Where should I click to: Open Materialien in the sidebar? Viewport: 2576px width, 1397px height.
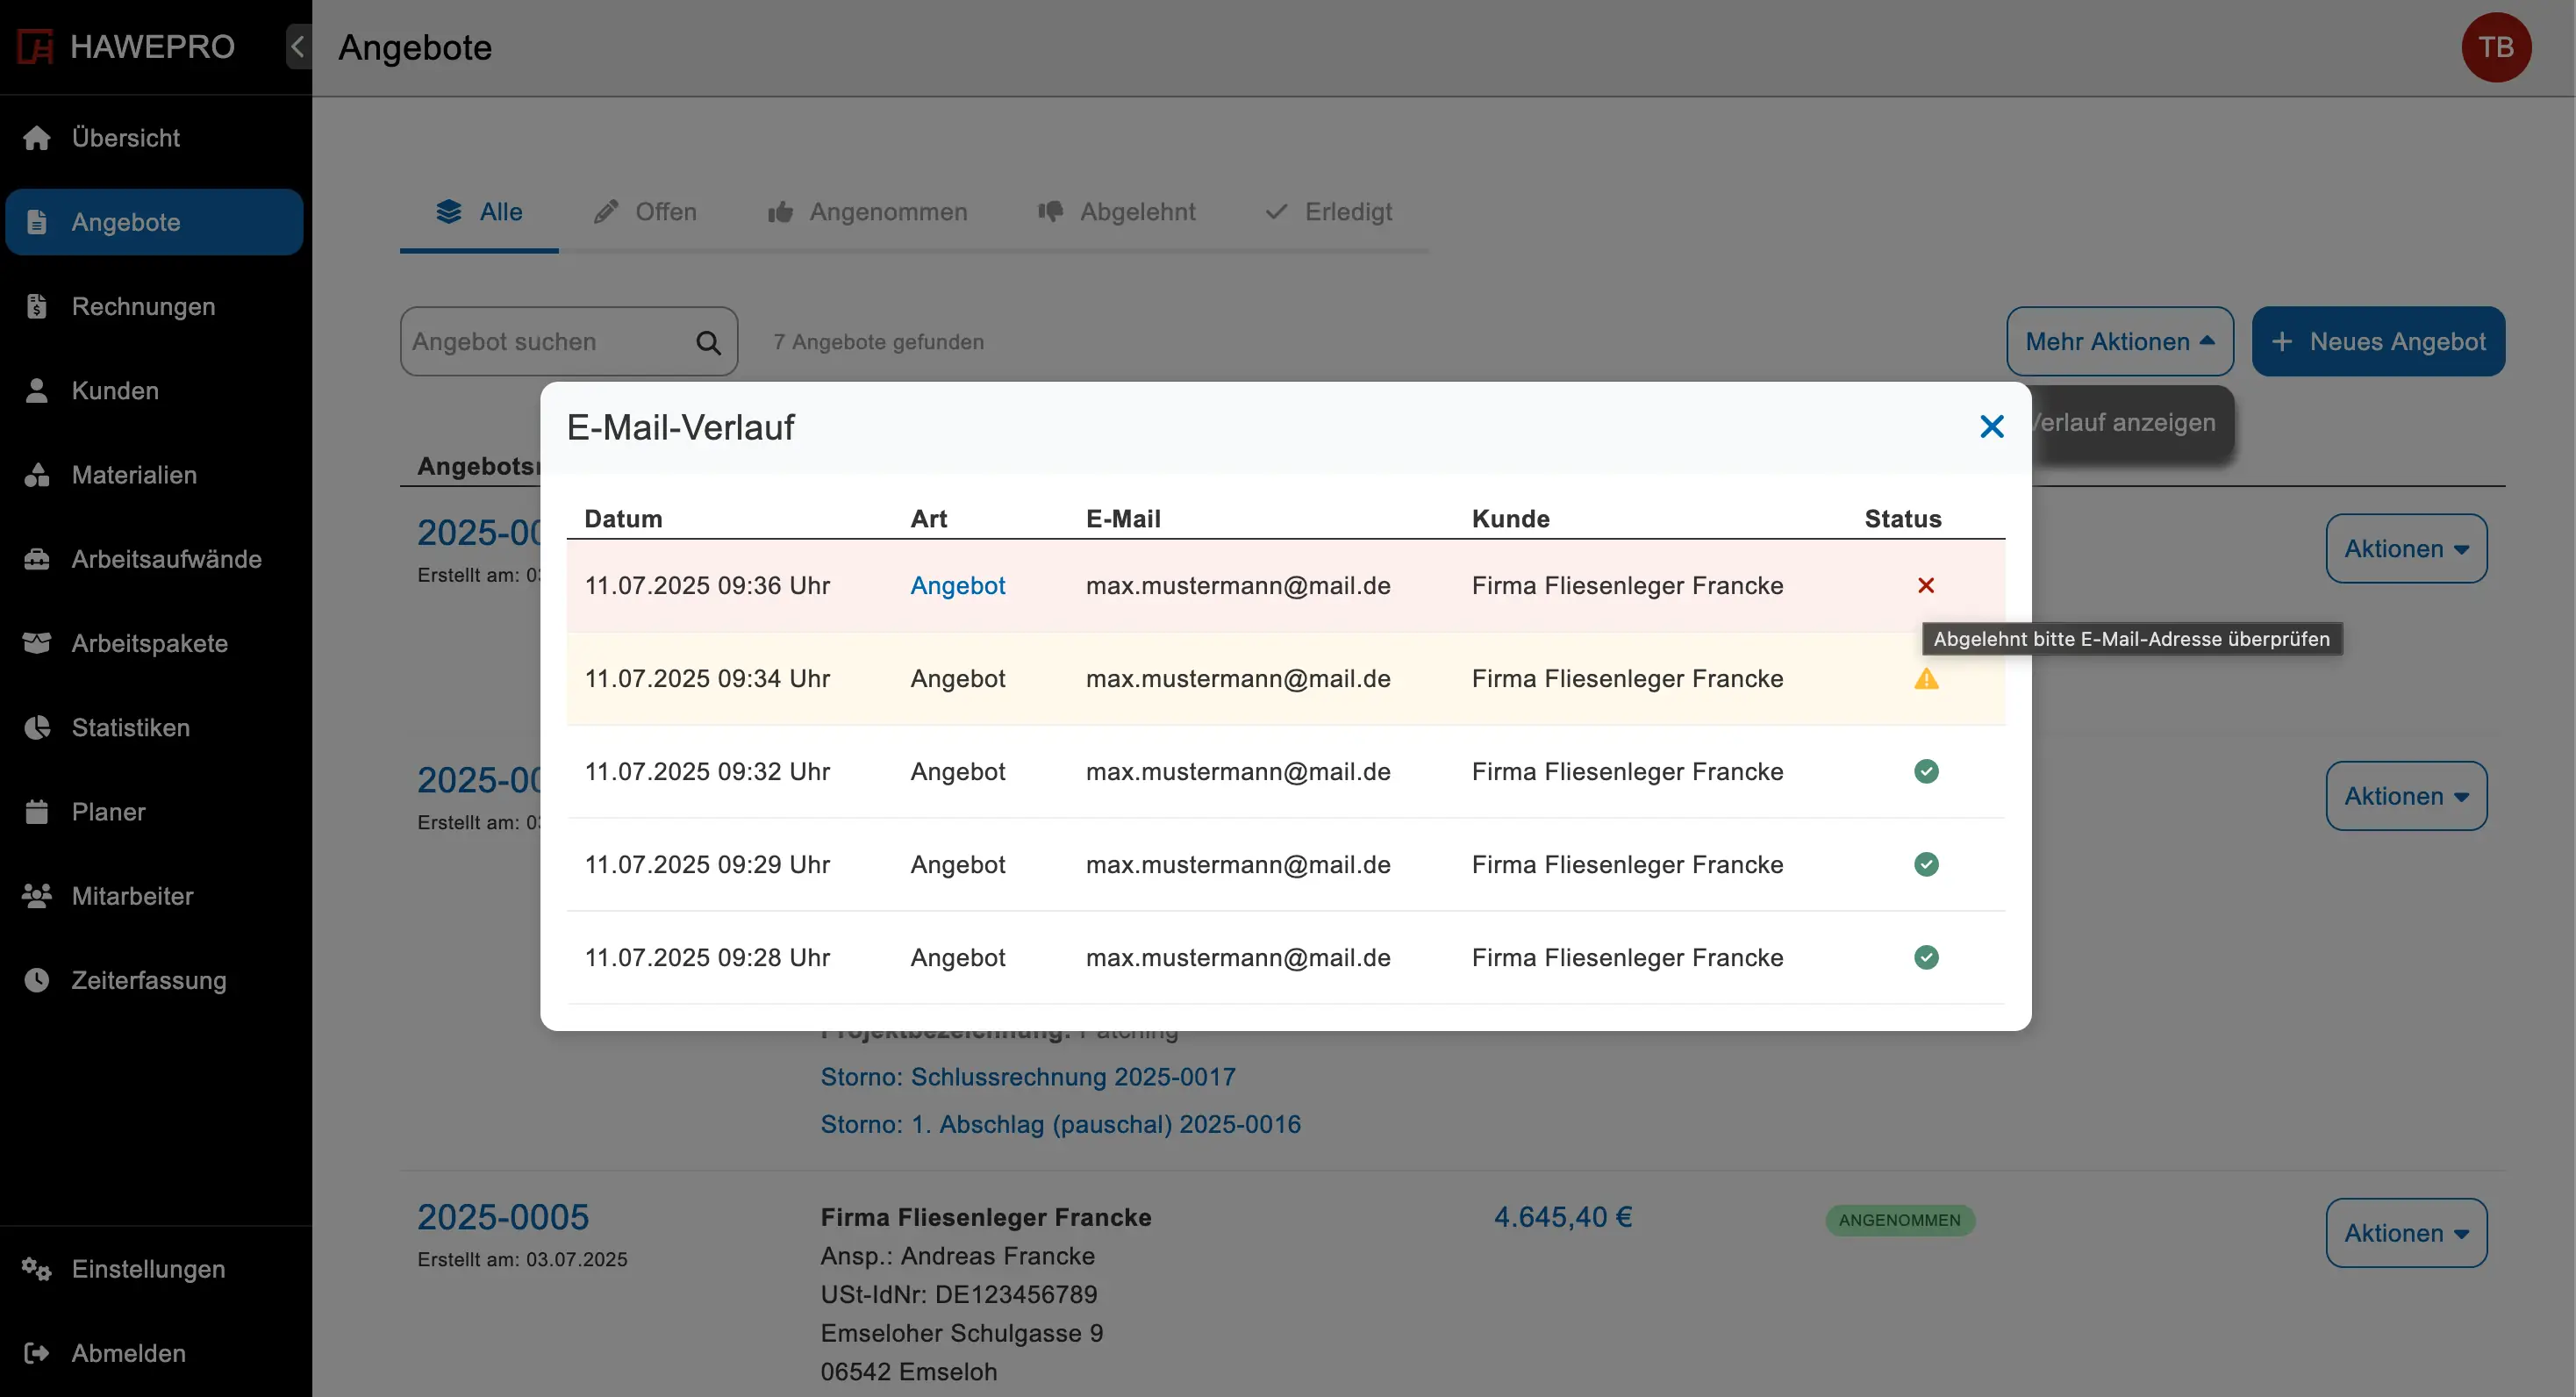[x=154, y=475]
